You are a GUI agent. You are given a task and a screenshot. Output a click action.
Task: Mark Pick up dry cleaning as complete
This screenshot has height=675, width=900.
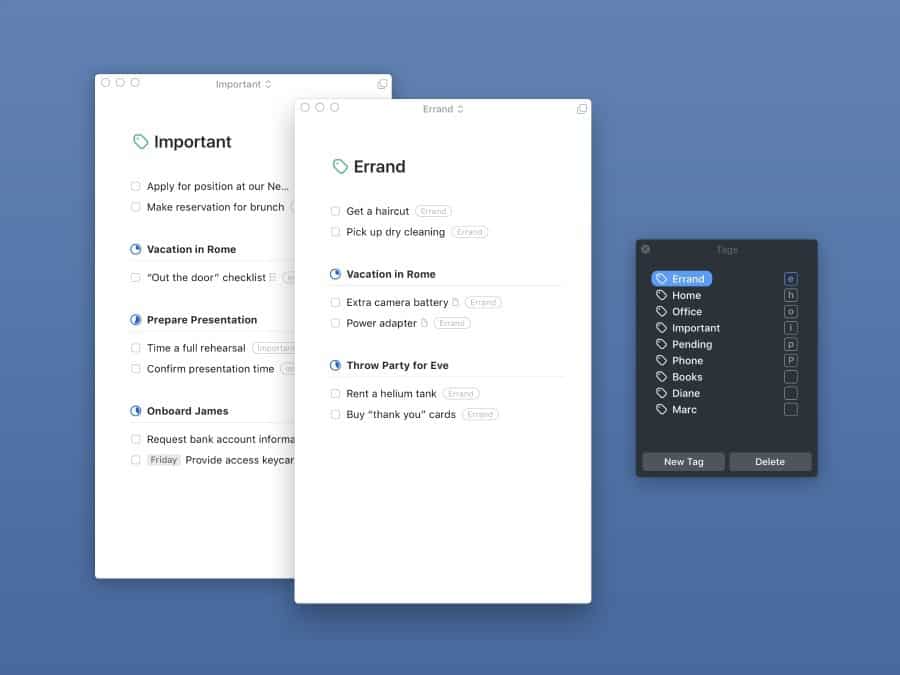[x=336, y=232]
